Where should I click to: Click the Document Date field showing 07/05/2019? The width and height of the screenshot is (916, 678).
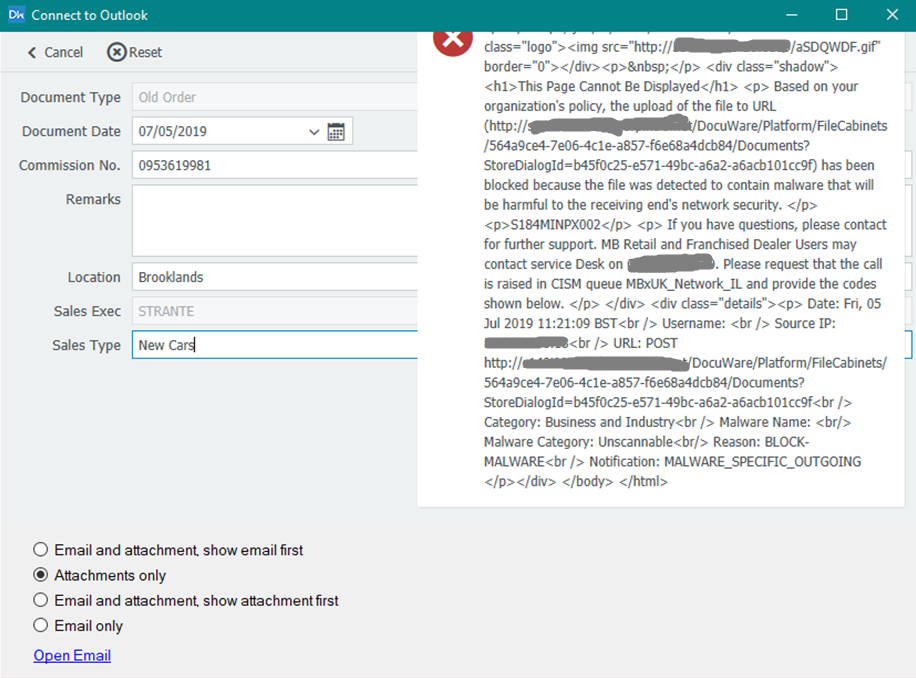(220, 132)
